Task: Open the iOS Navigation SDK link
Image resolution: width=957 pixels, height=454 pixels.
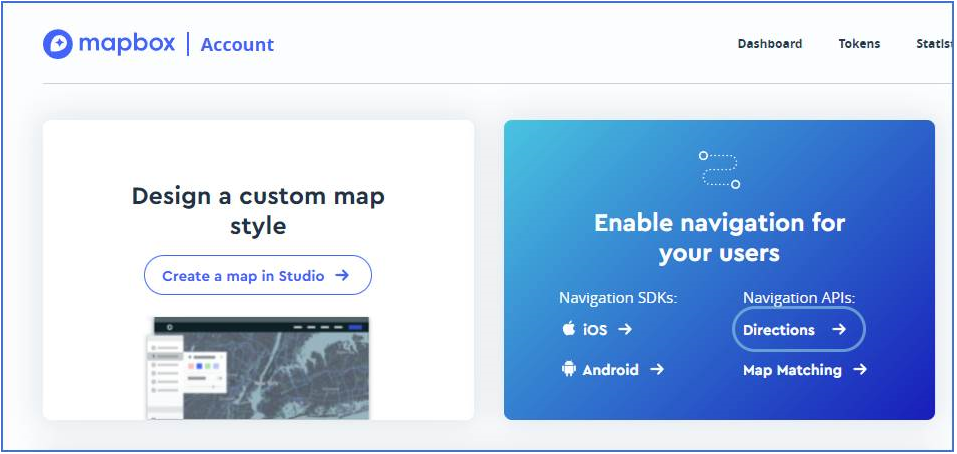Action: point(596,330)
